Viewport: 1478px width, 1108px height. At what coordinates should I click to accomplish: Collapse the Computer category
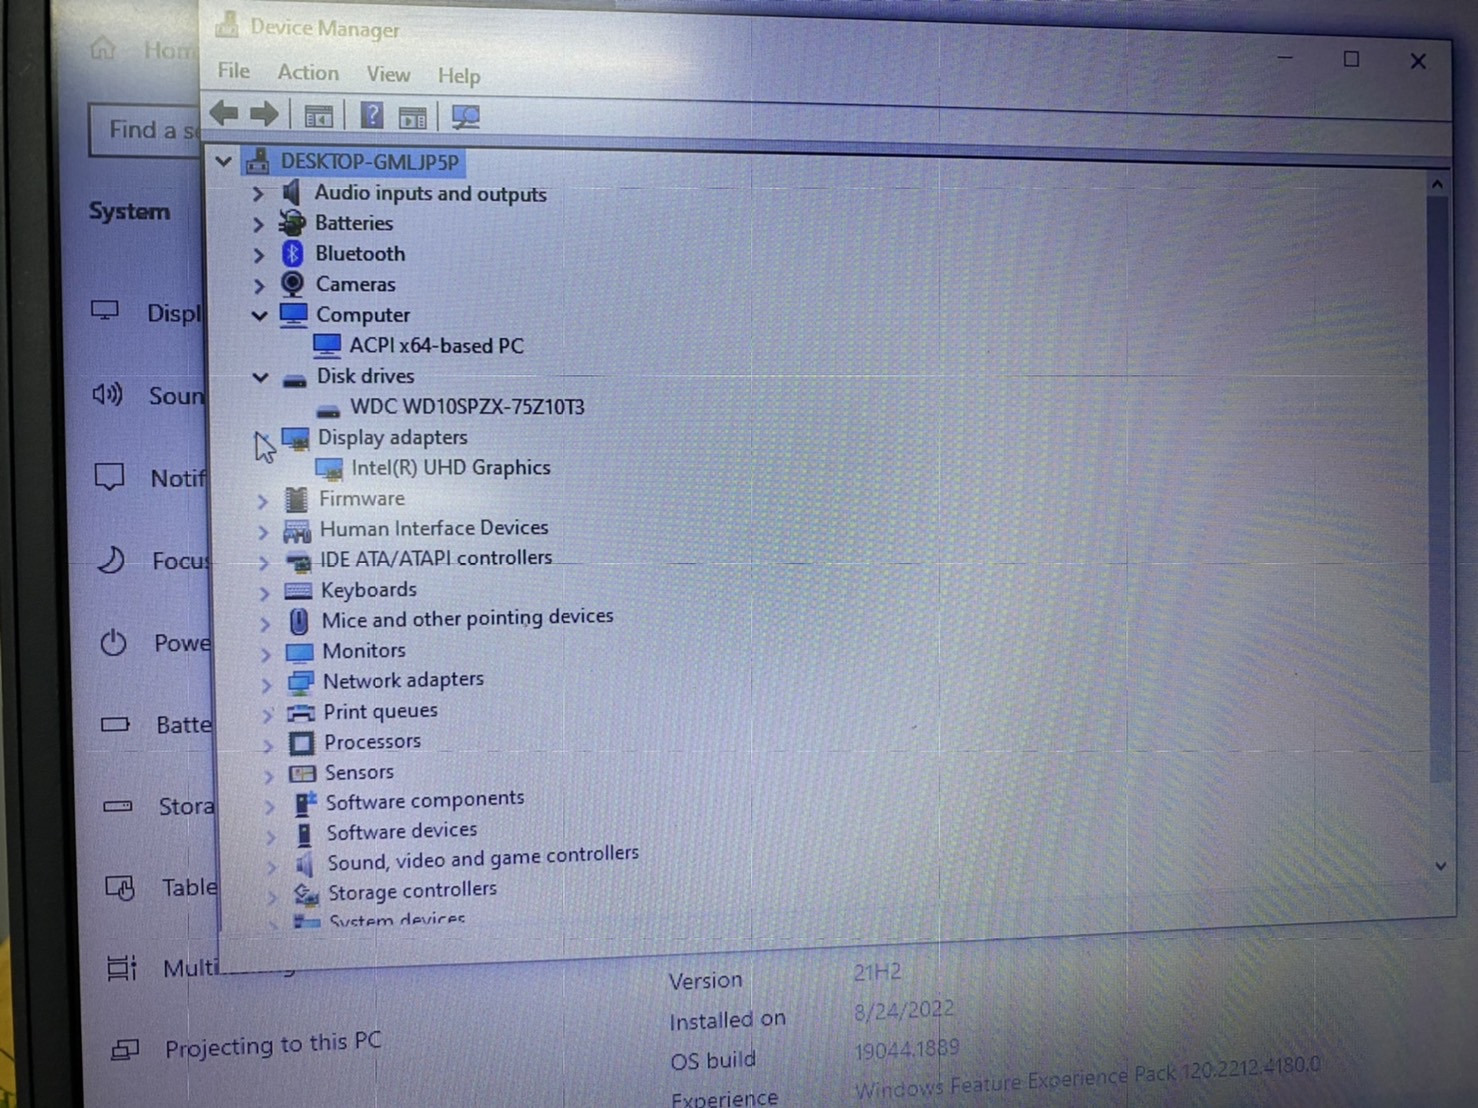coord(259,316)
